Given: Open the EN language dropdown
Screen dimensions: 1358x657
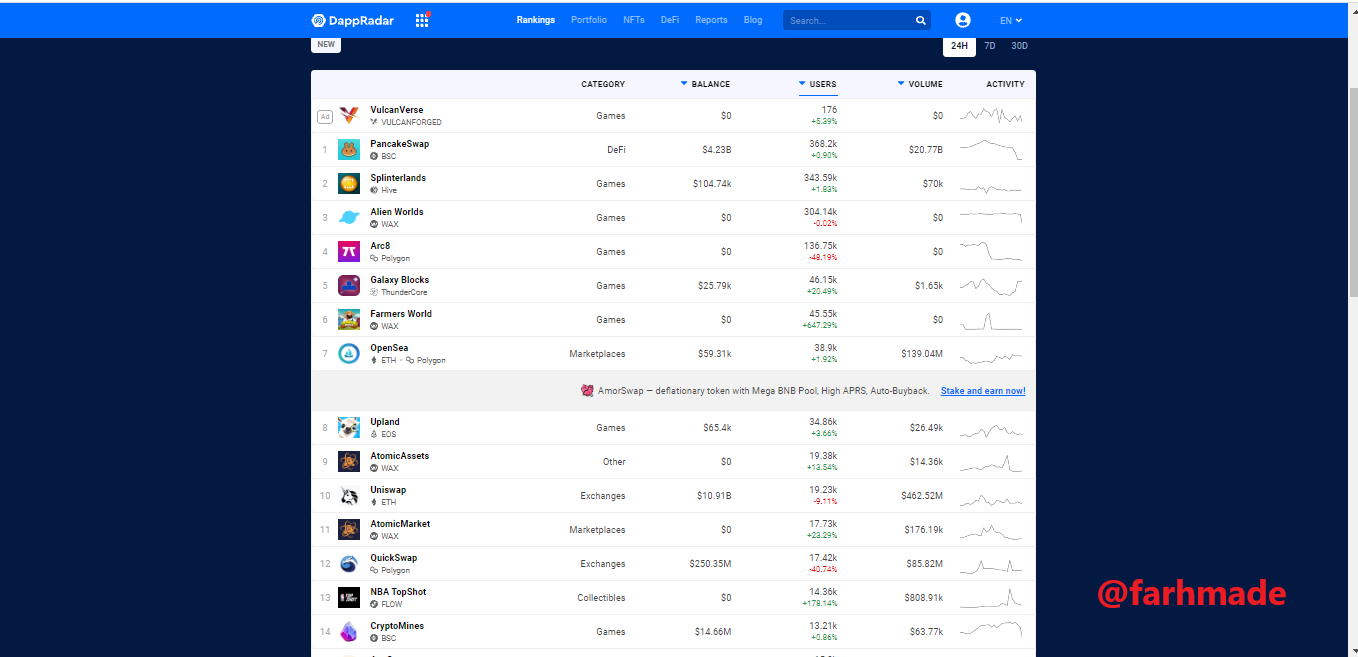Looking at the screenshot, I should [1011, 20].
